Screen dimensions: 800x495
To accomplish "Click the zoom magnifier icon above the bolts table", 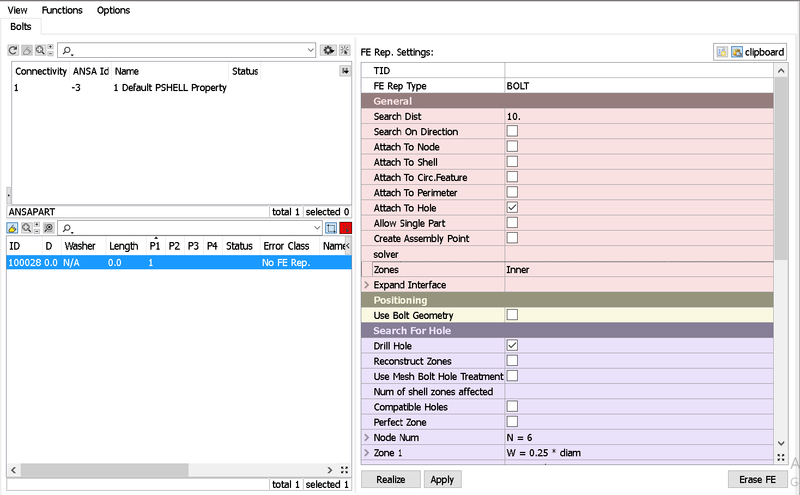I will (x=26, y=228).
